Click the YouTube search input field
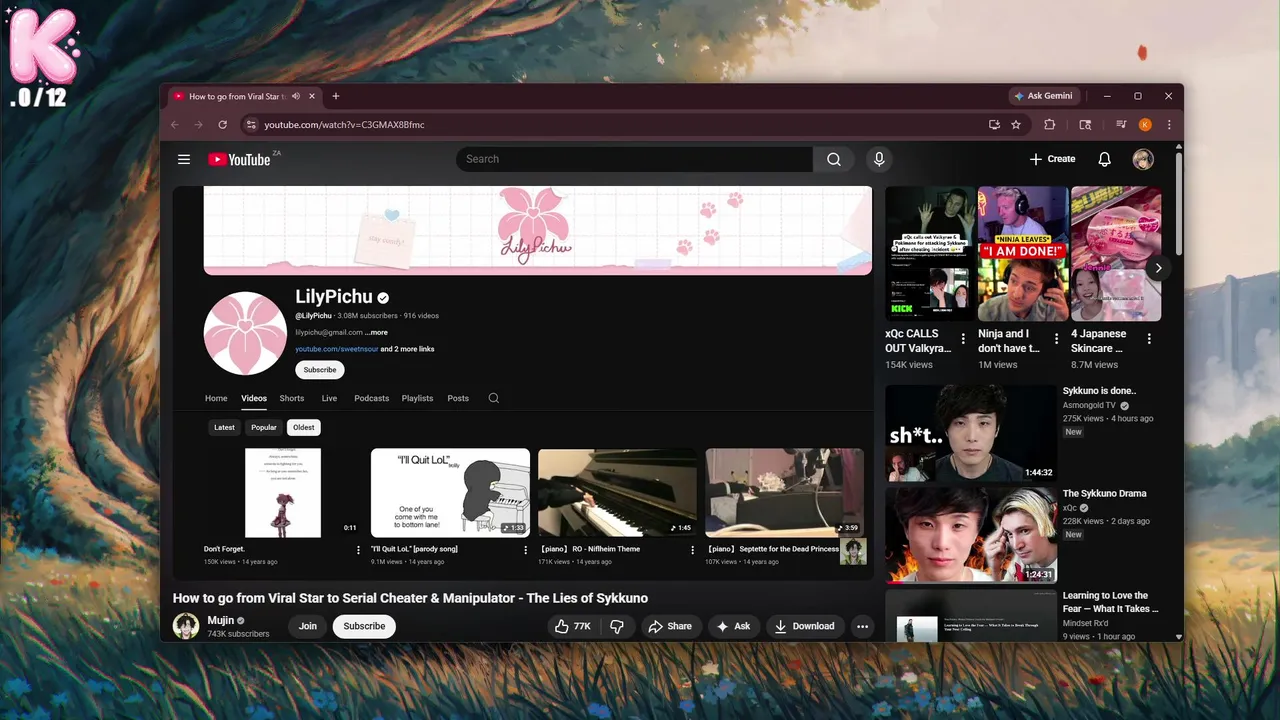 635,159
